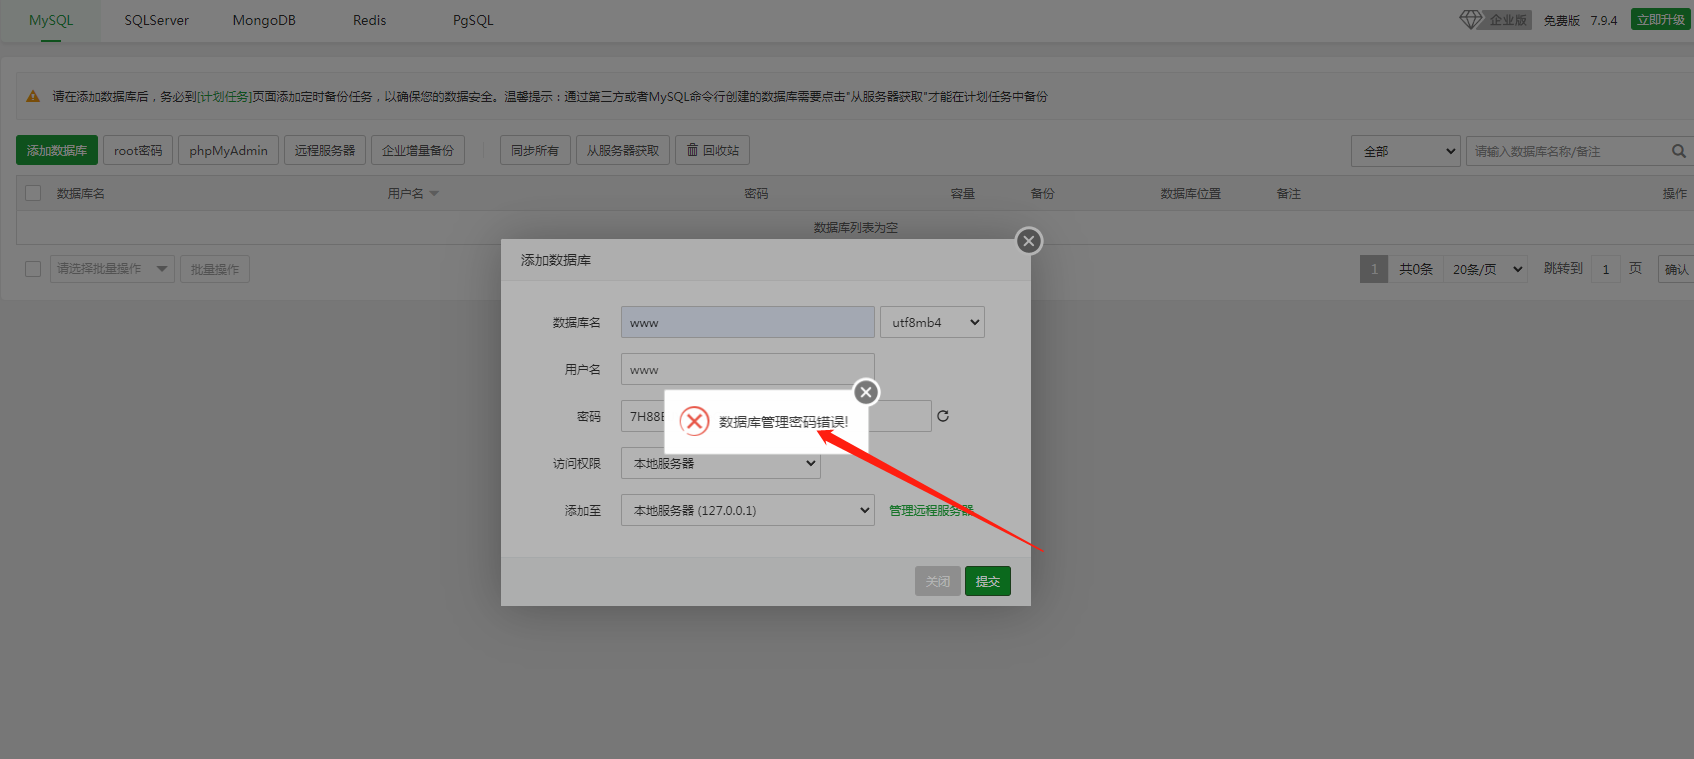Click the manage remote servers link
1694x759 pixels.
pos(931,510)
